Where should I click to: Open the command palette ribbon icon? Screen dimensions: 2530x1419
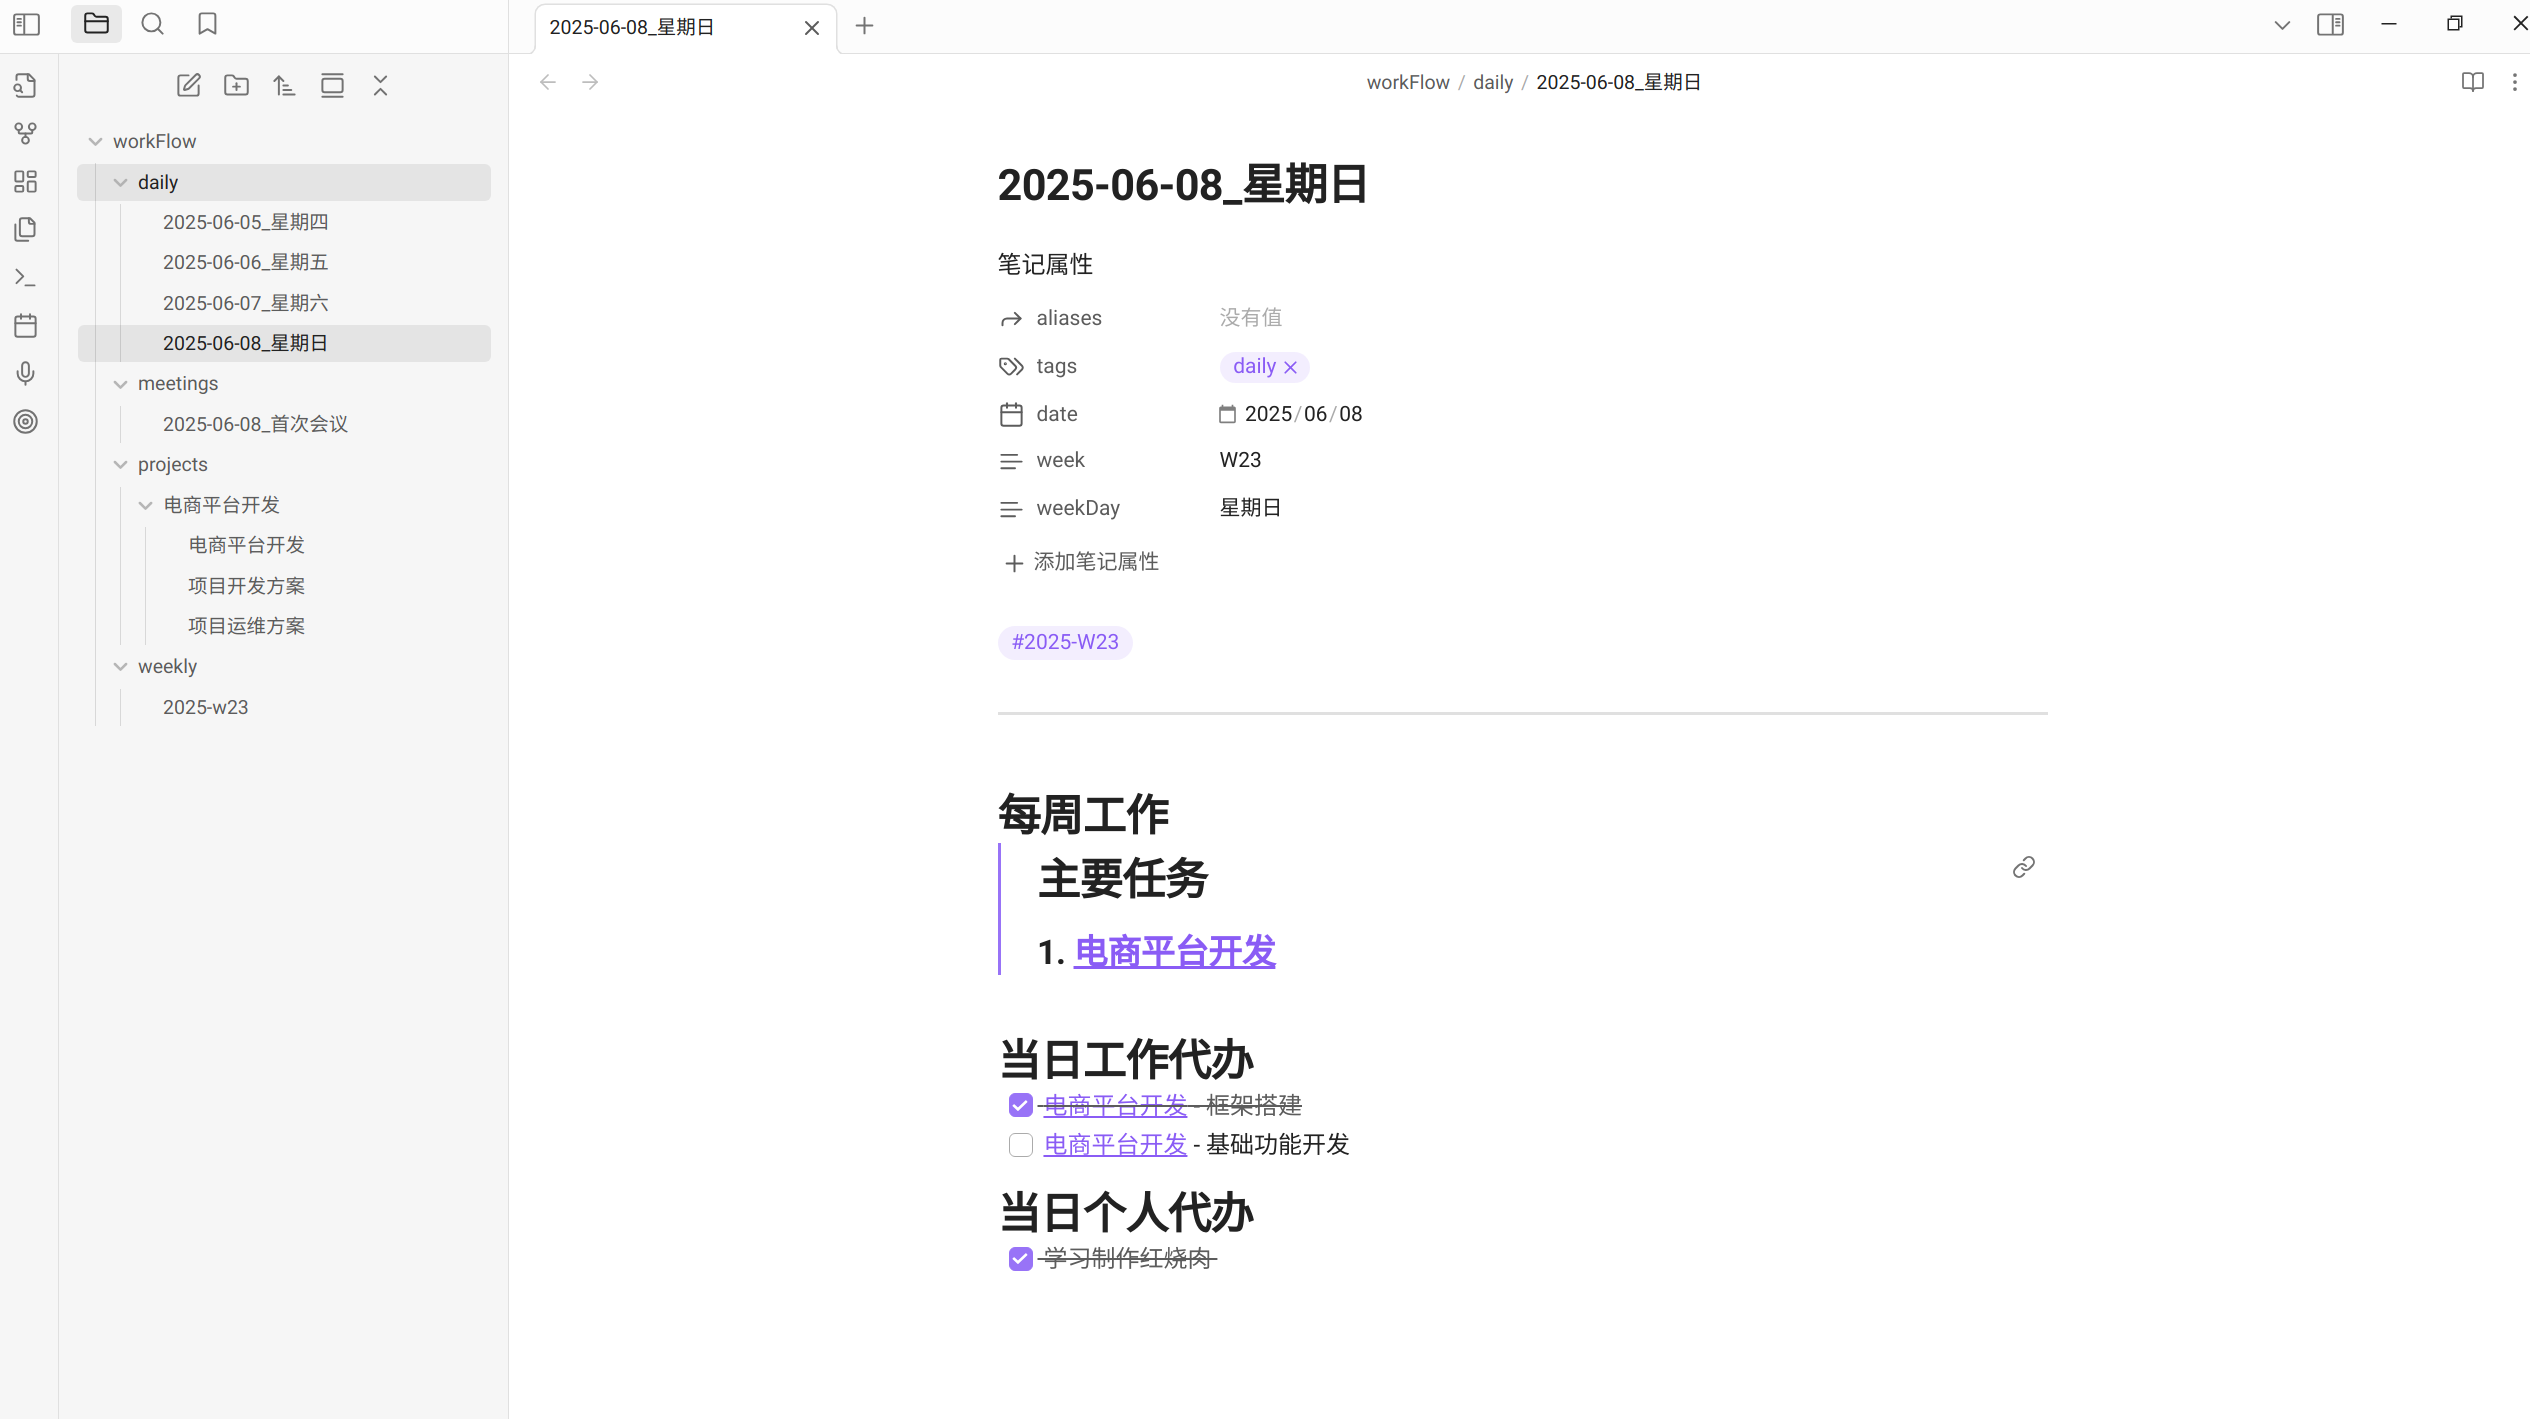pyautogui.click(x=26, y=277)
